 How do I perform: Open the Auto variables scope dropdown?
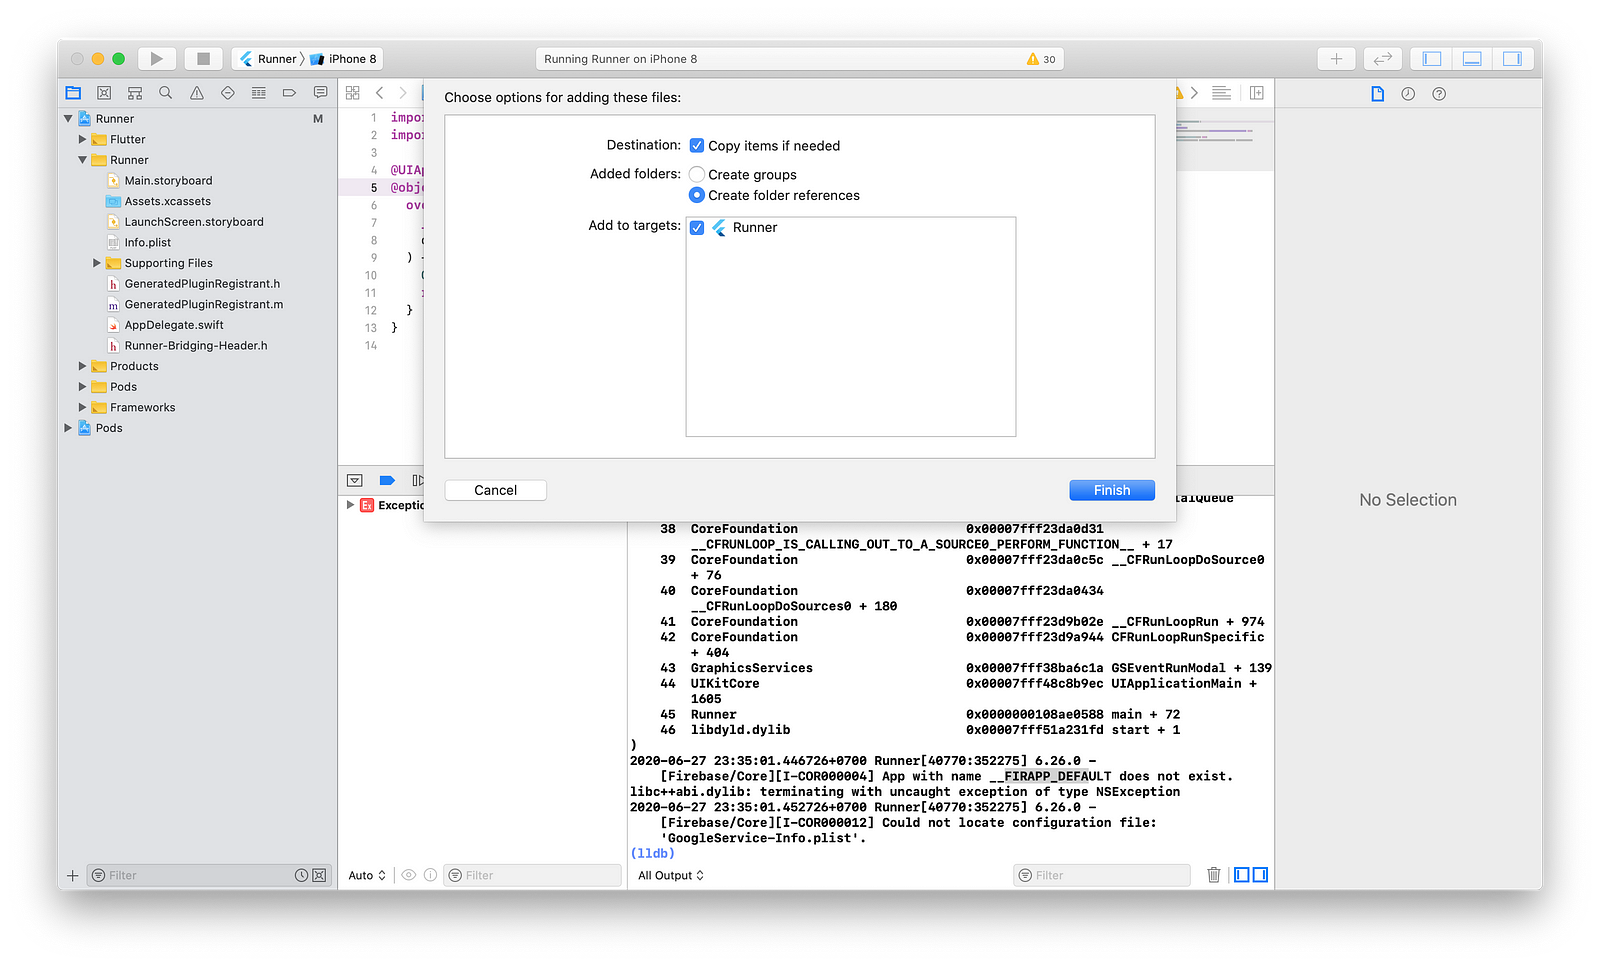[367, 876]
